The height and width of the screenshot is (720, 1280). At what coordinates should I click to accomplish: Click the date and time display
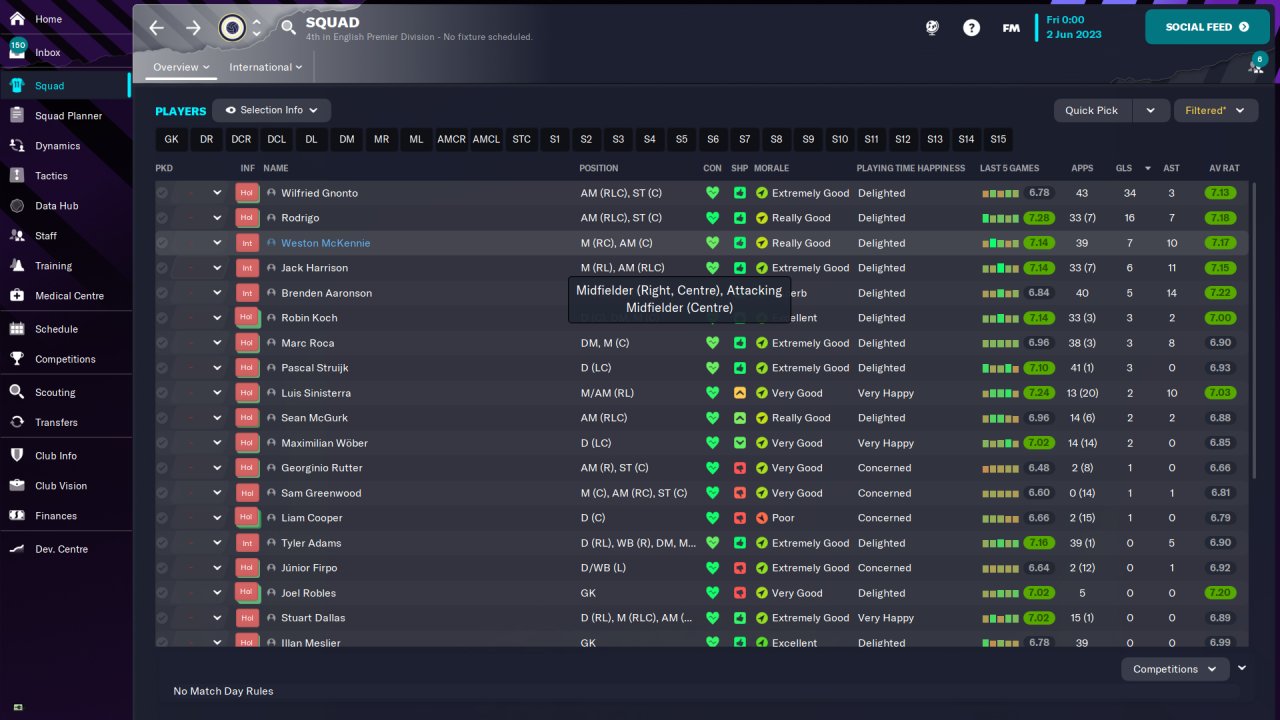click(1073, 27)
